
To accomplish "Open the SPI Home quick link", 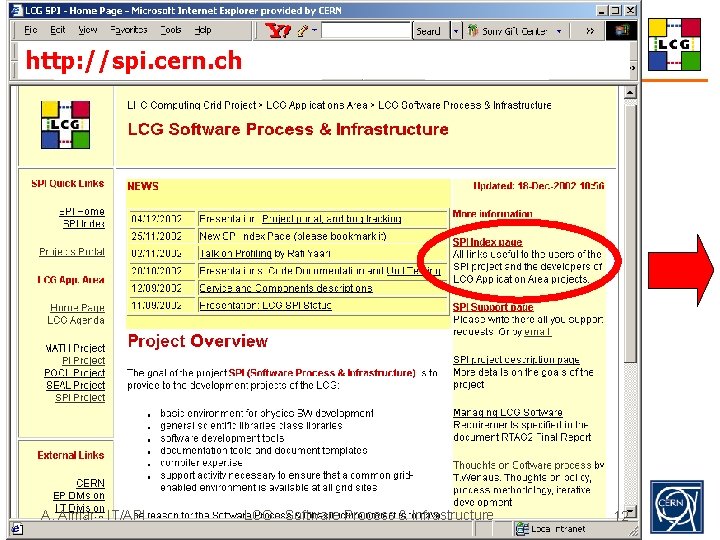I will [x=82, y=212].
